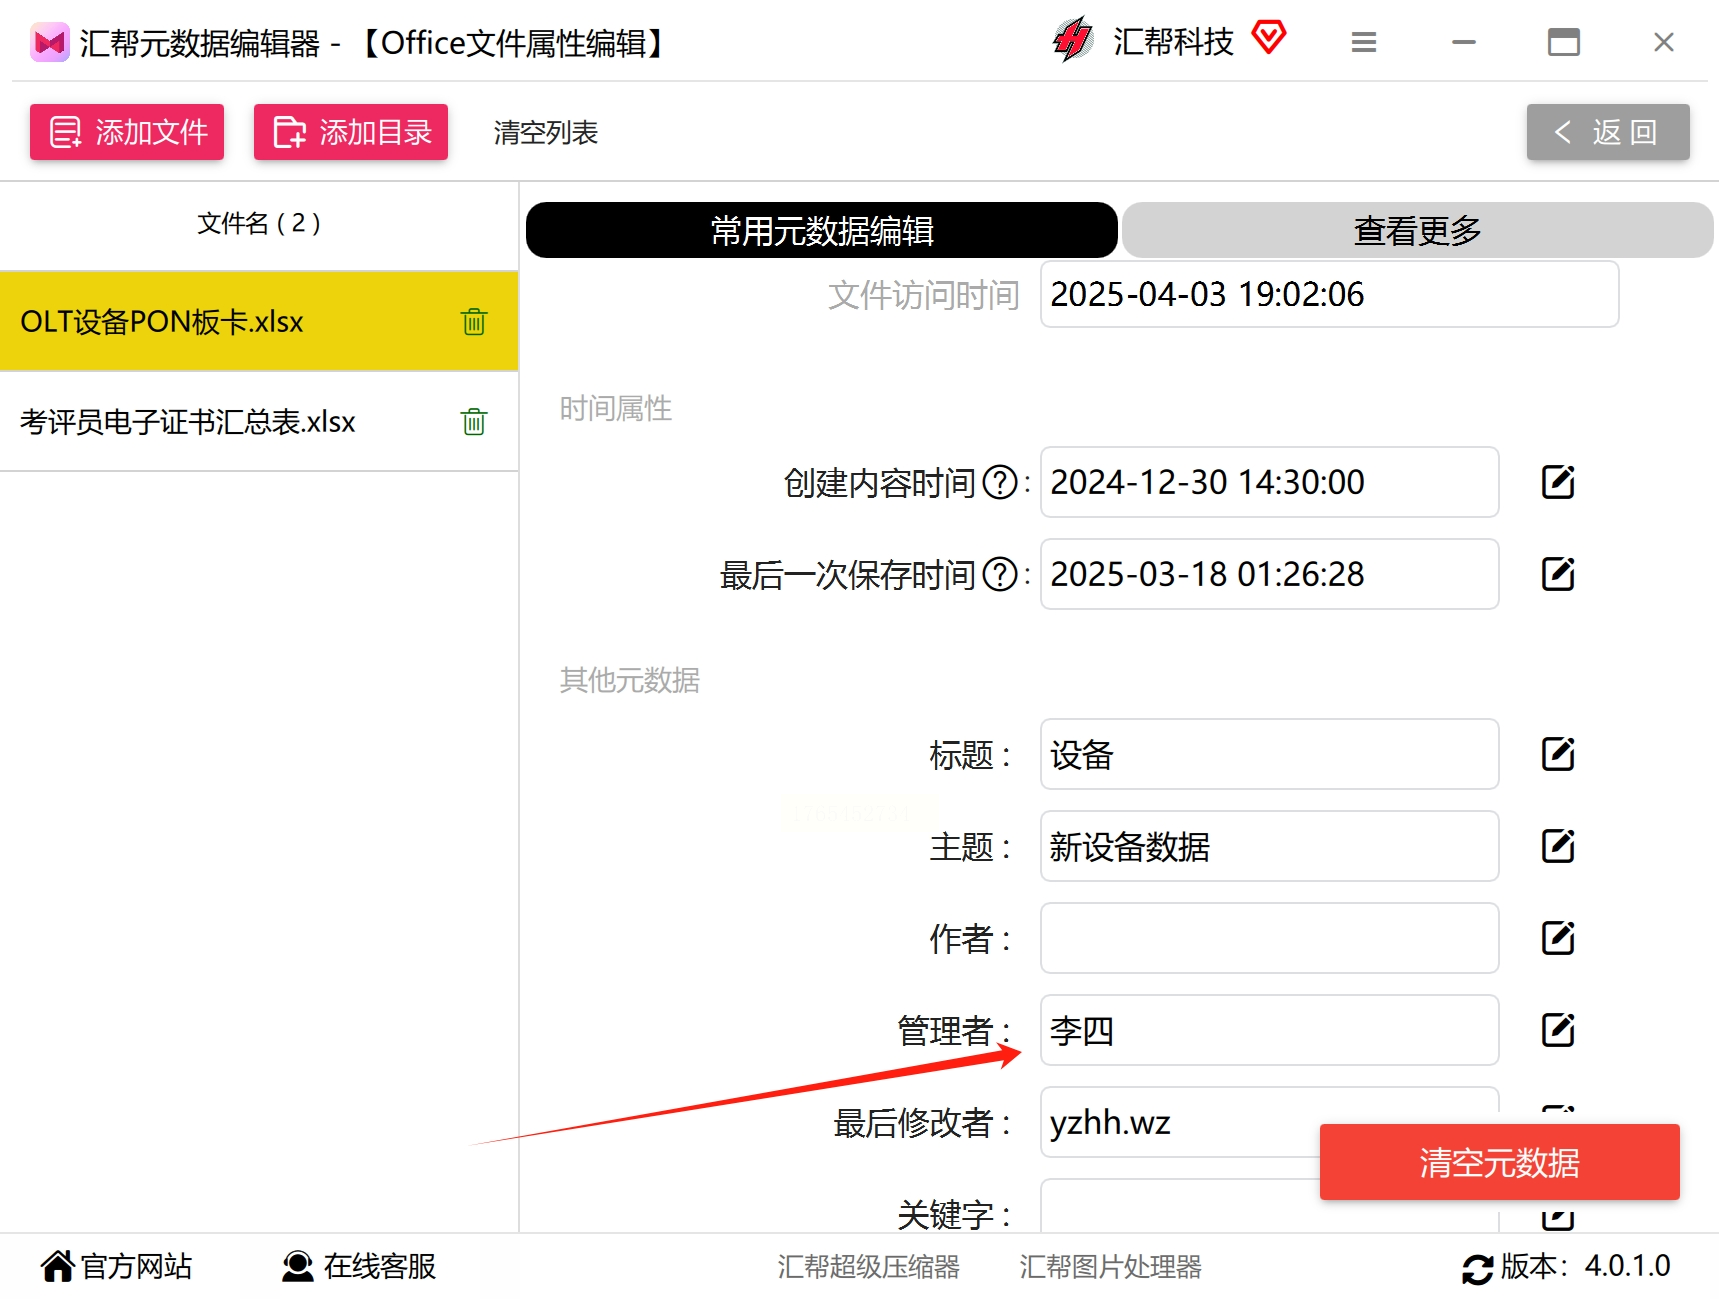Switch to 查看更多 tab
The image size is (1719, 1299).
[x=1416, y=230]
